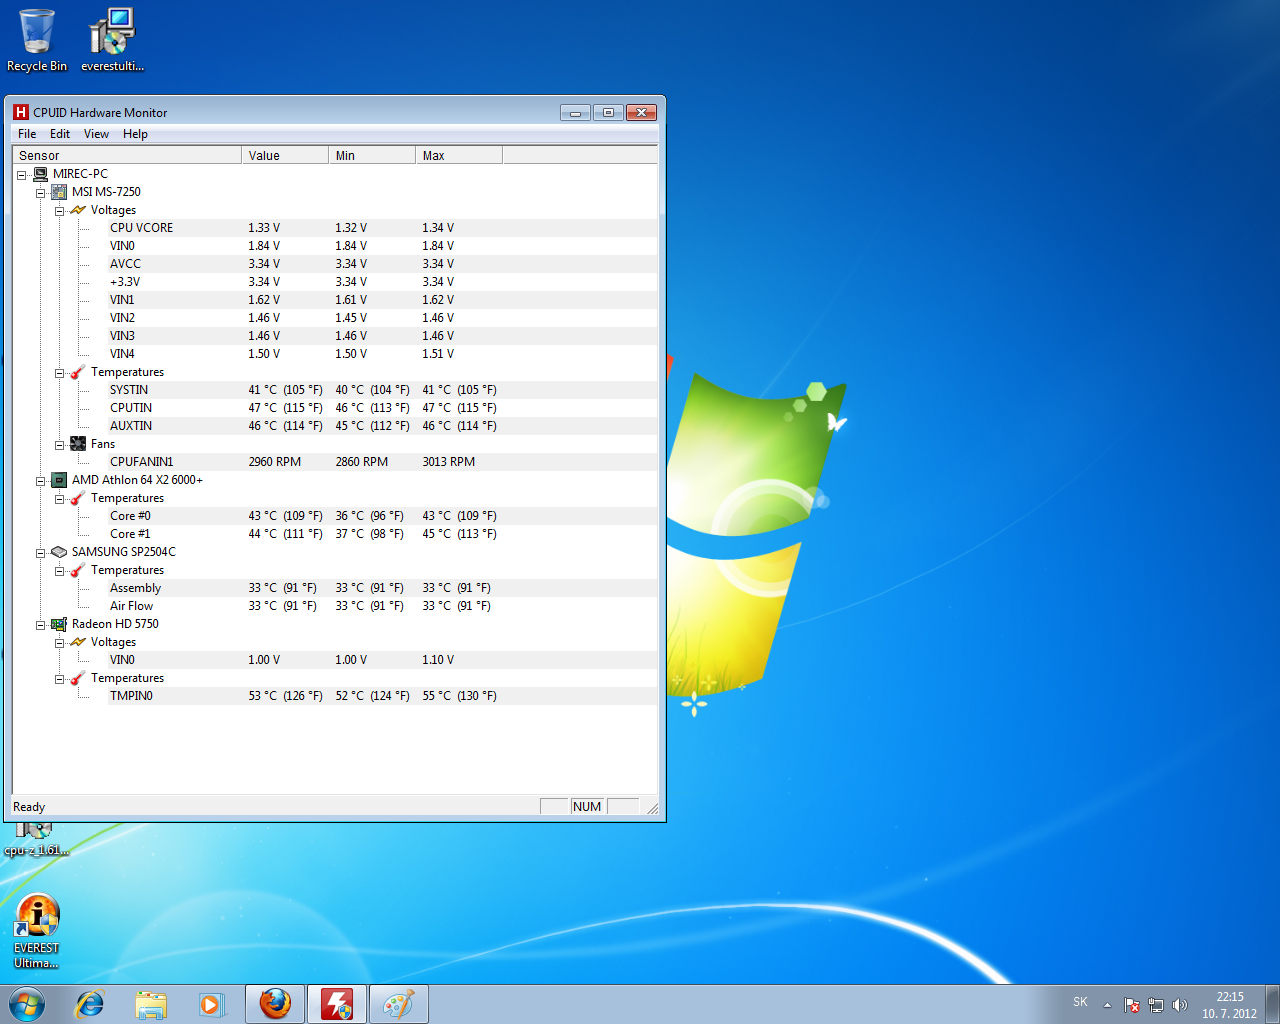The height and width of the screenshot is (1024, 1280).
Task: Switch to the HWMonitor taskbar button
Action: 337,1004
